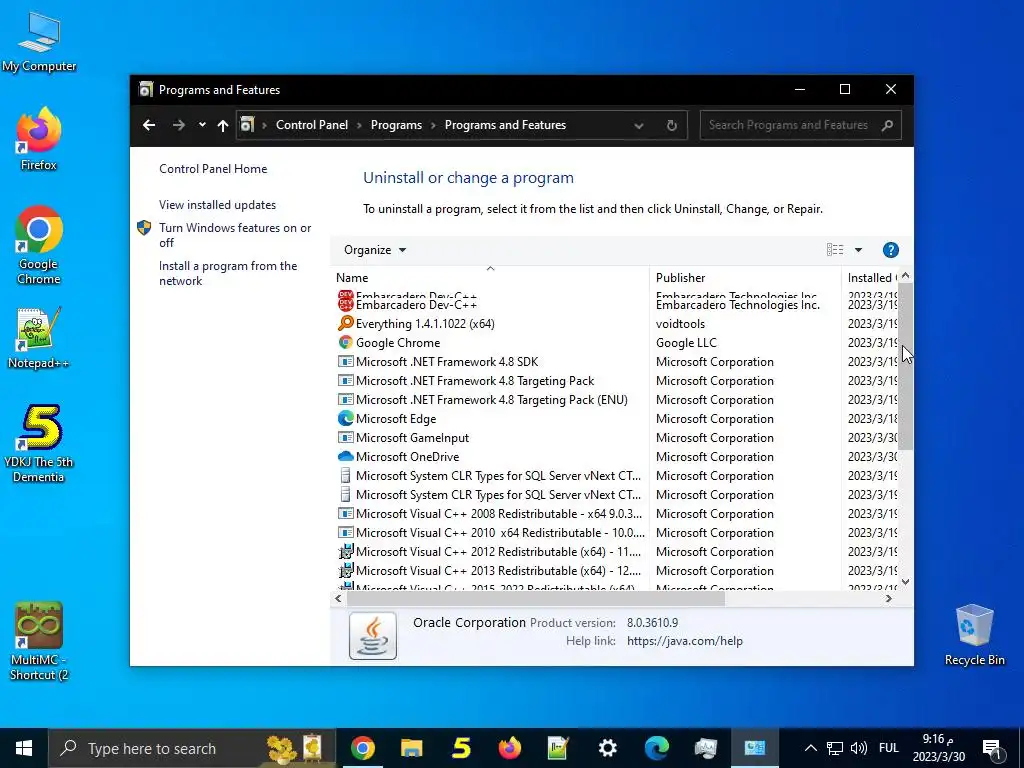Open the Windows Start button
The height and width of the screenshot is (768, 1024).
click(24, 748)
